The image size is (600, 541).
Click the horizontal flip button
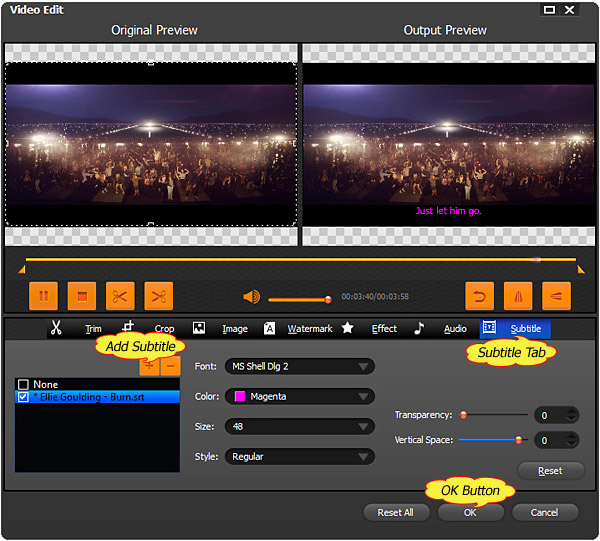click(518, 296)
